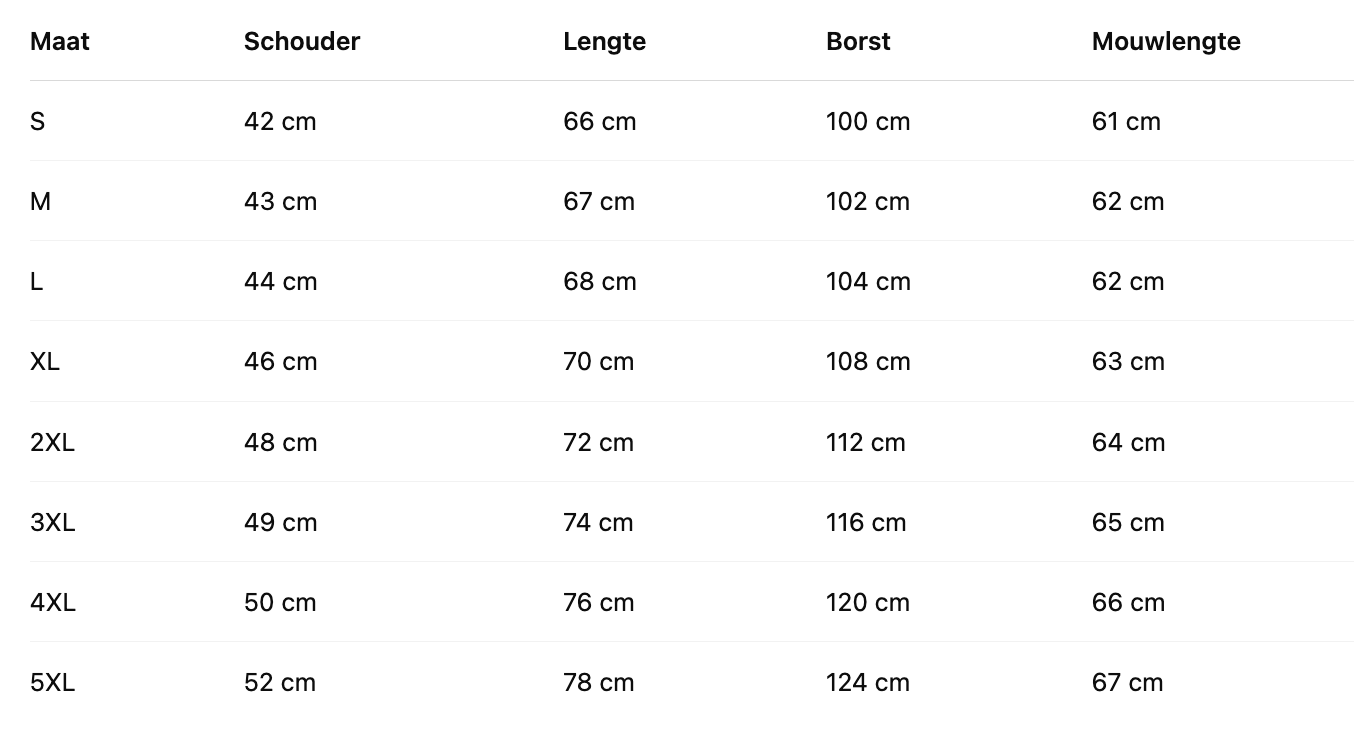Select the L size row label
This screenshot has width=1366, height=744.
pyautogui.click(x=37, y=282)
